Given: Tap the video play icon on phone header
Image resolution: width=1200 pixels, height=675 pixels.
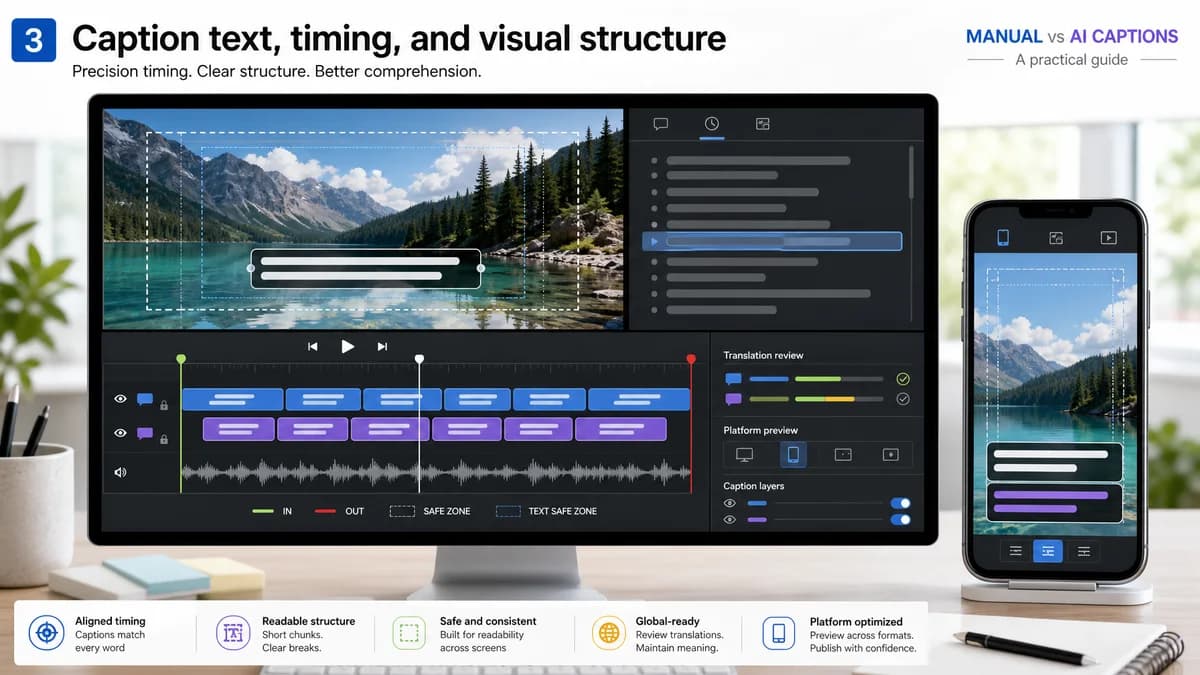Looking at the screenshot, I should (x=1108, y=238).
